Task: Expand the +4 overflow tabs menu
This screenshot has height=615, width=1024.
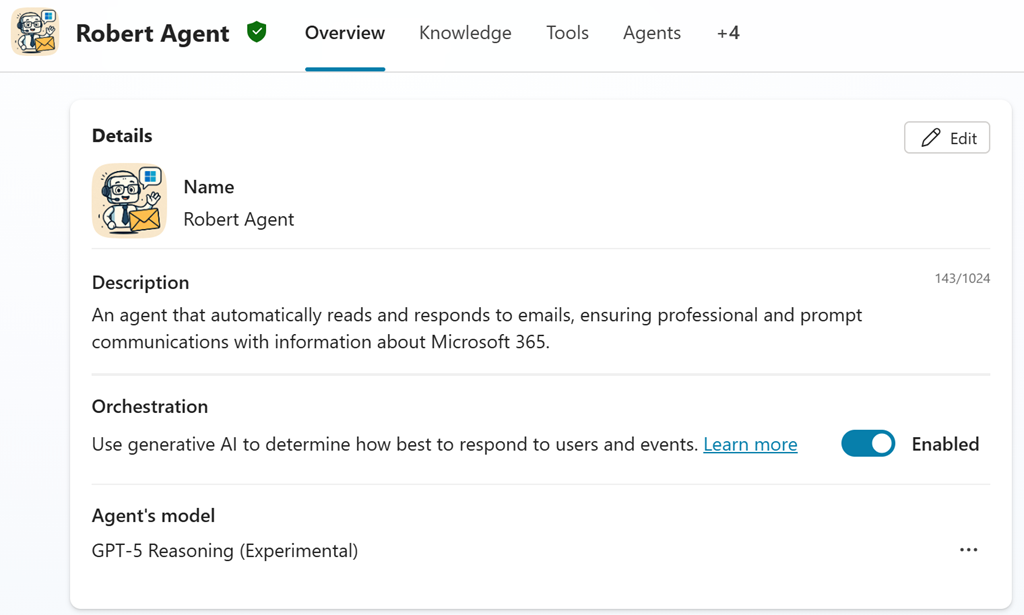Action: [728, 33]
